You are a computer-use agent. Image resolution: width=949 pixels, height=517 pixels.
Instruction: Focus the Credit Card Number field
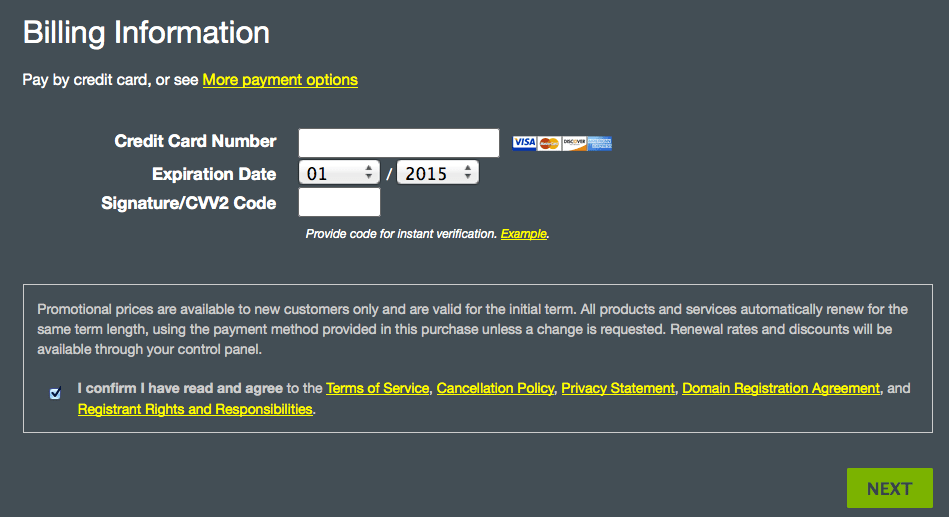(399, 143)
